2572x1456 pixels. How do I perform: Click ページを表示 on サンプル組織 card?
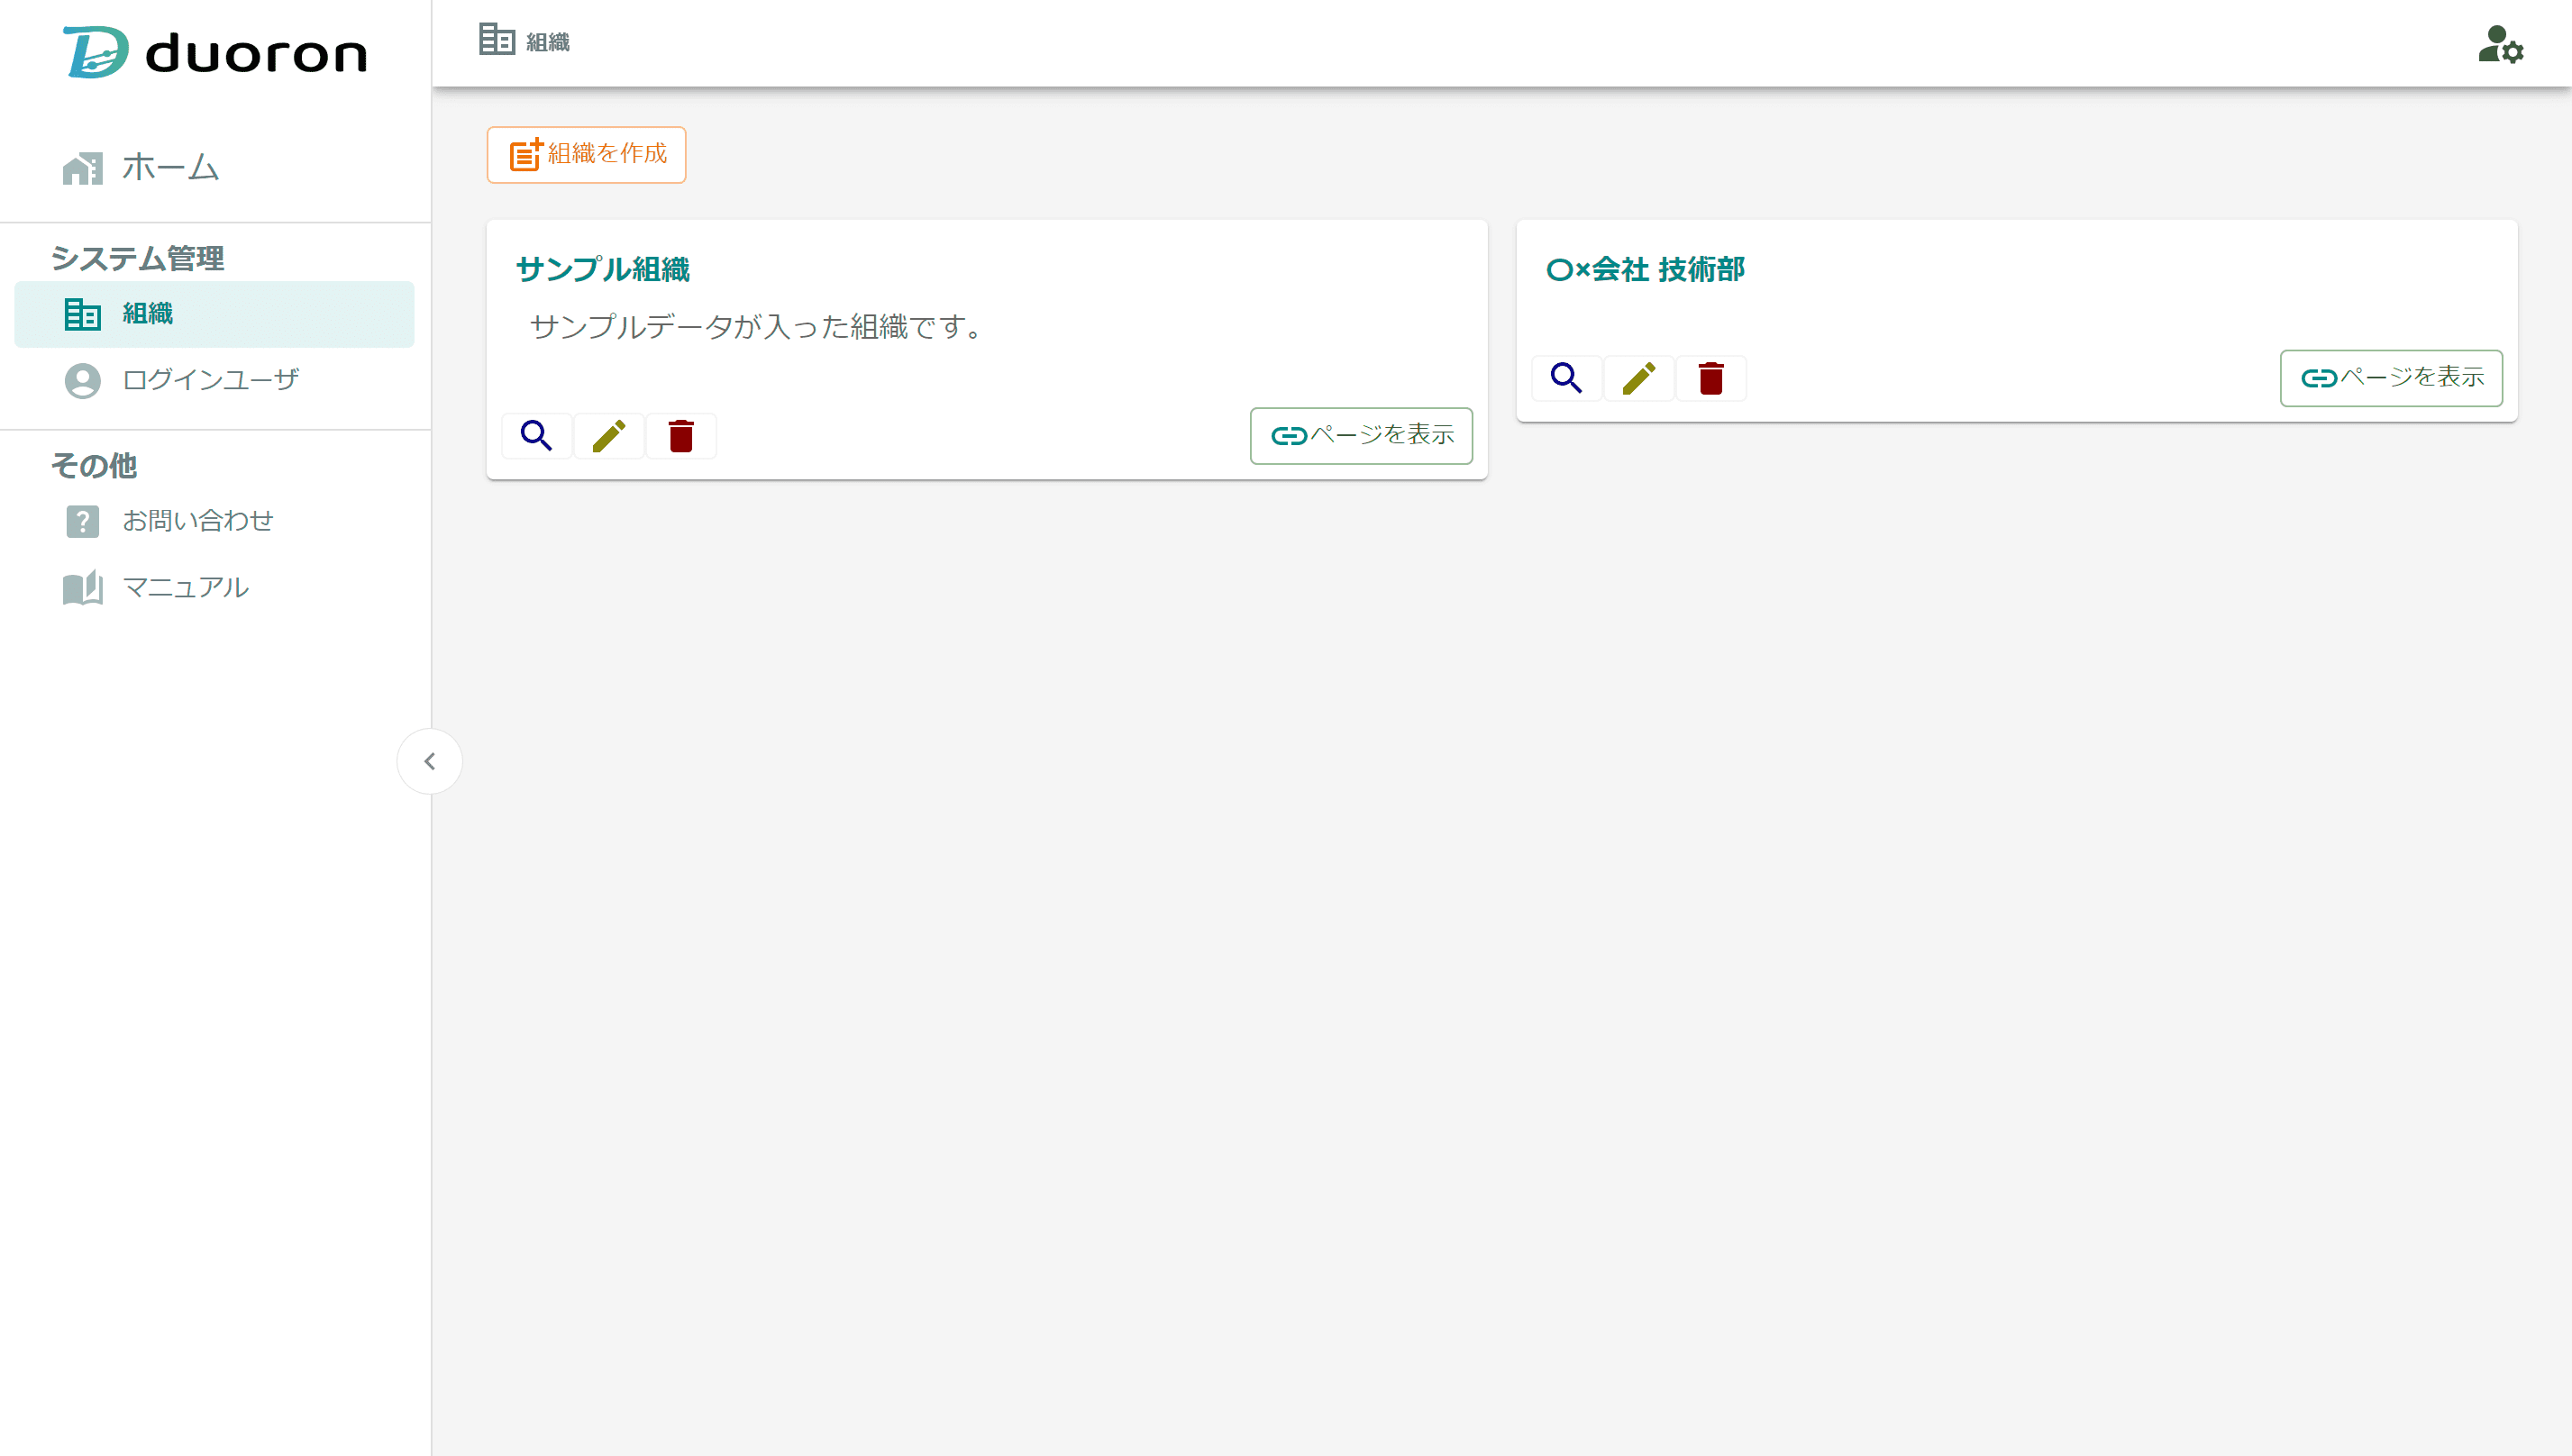1361,436
